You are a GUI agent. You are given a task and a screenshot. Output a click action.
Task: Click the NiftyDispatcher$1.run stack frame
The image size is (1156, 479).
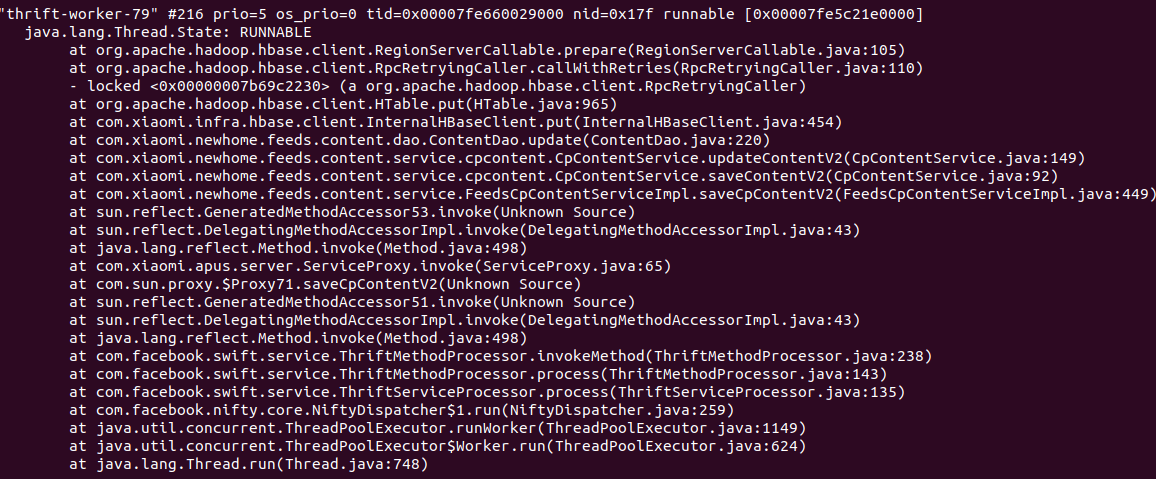pos(402,410)
